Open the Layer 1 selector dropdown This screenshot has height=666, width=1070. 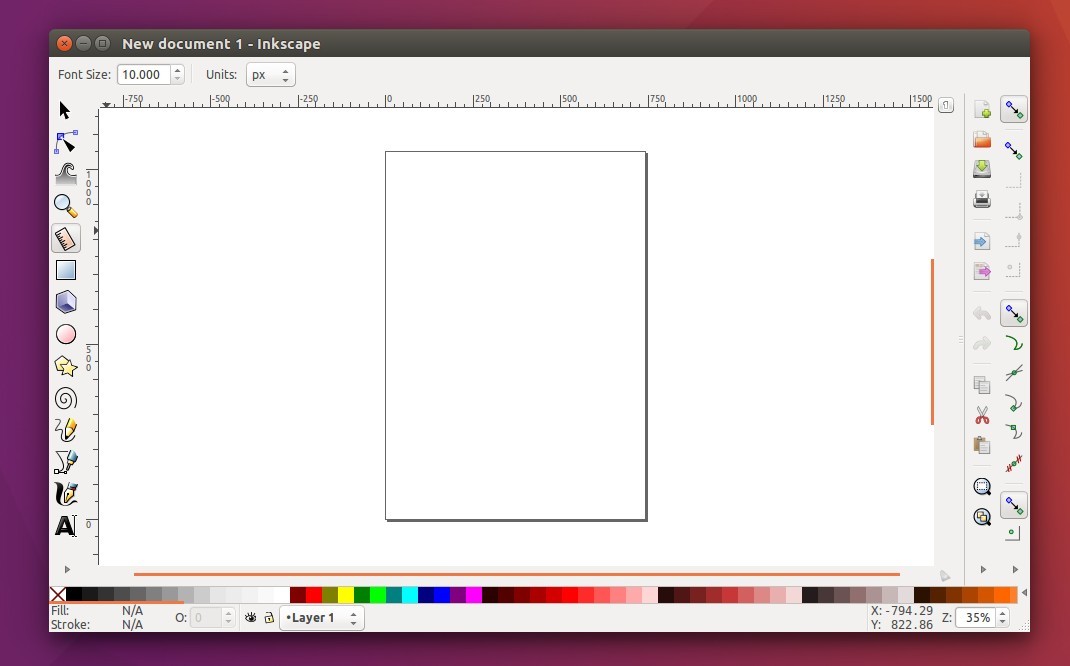click(x=320, y=618)
